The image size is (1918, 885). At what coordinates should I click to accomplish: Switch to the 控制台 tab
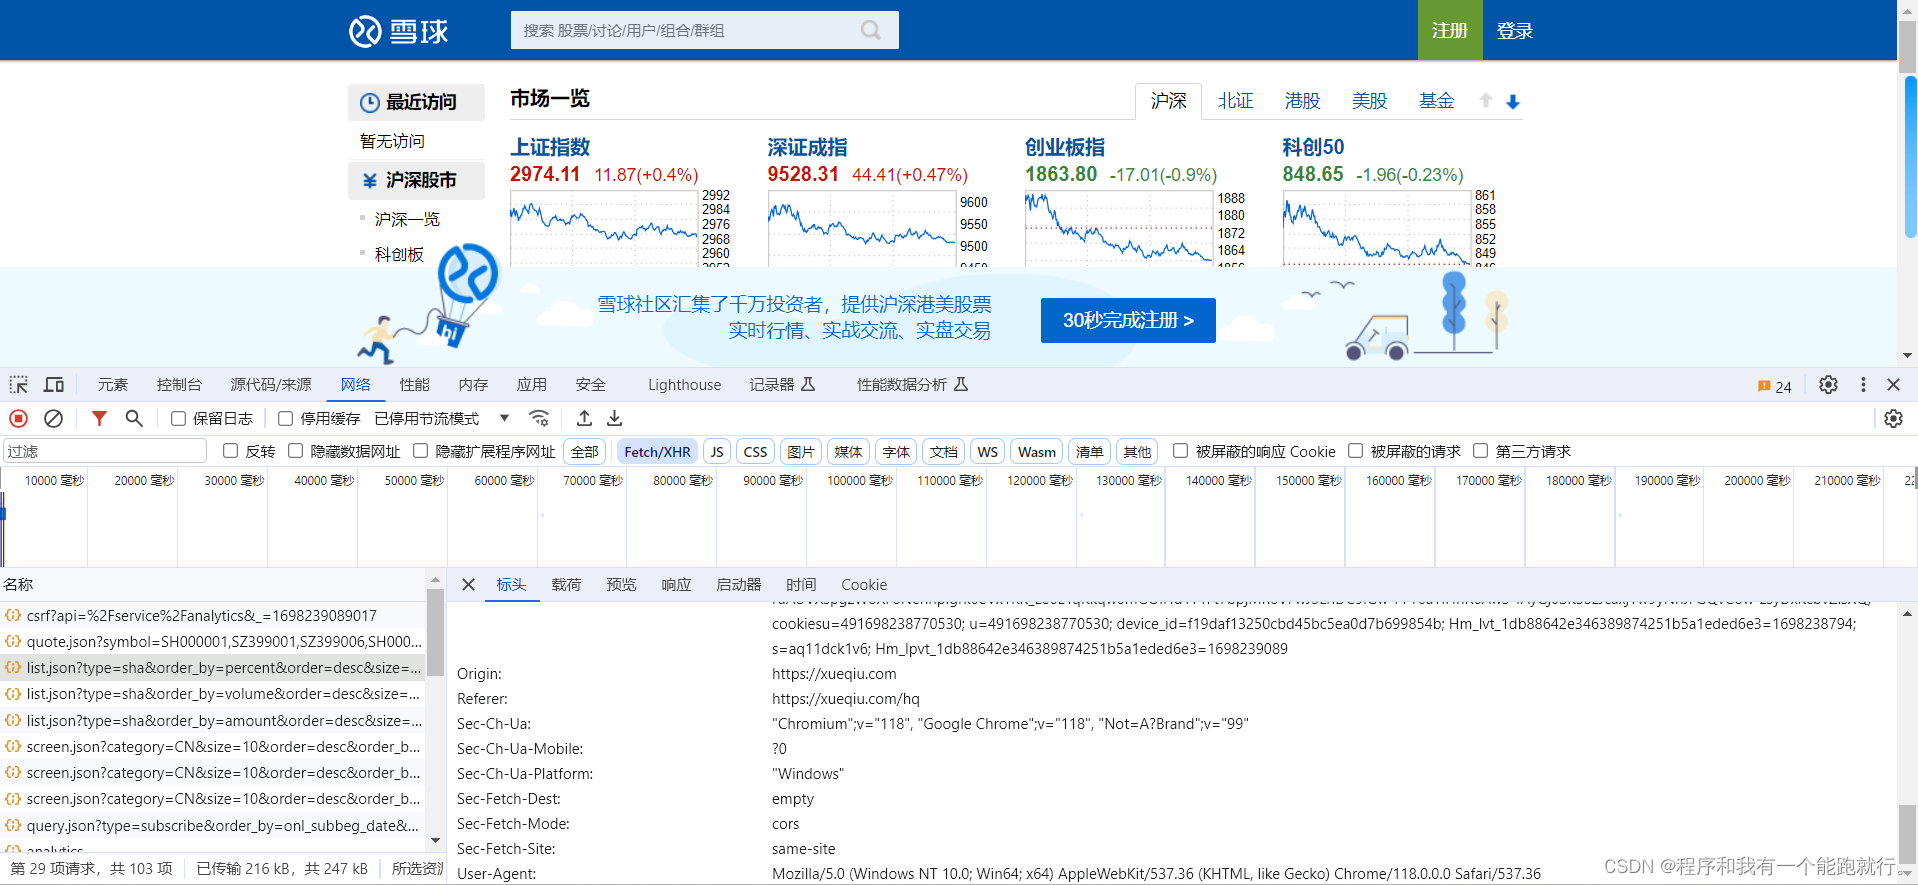pos(179,385)
